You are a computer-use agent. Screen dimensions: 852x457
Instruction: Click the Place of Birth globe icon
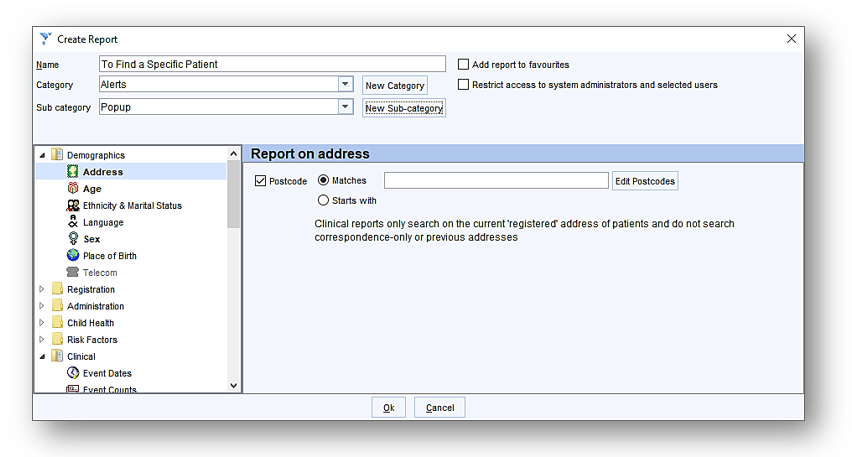[x=72, y=255]
